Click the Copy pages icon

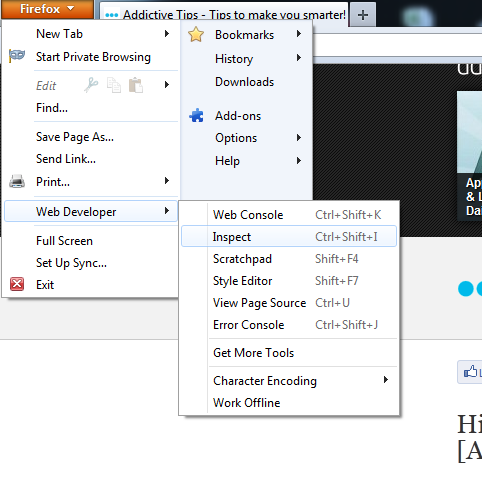point(114,85)
